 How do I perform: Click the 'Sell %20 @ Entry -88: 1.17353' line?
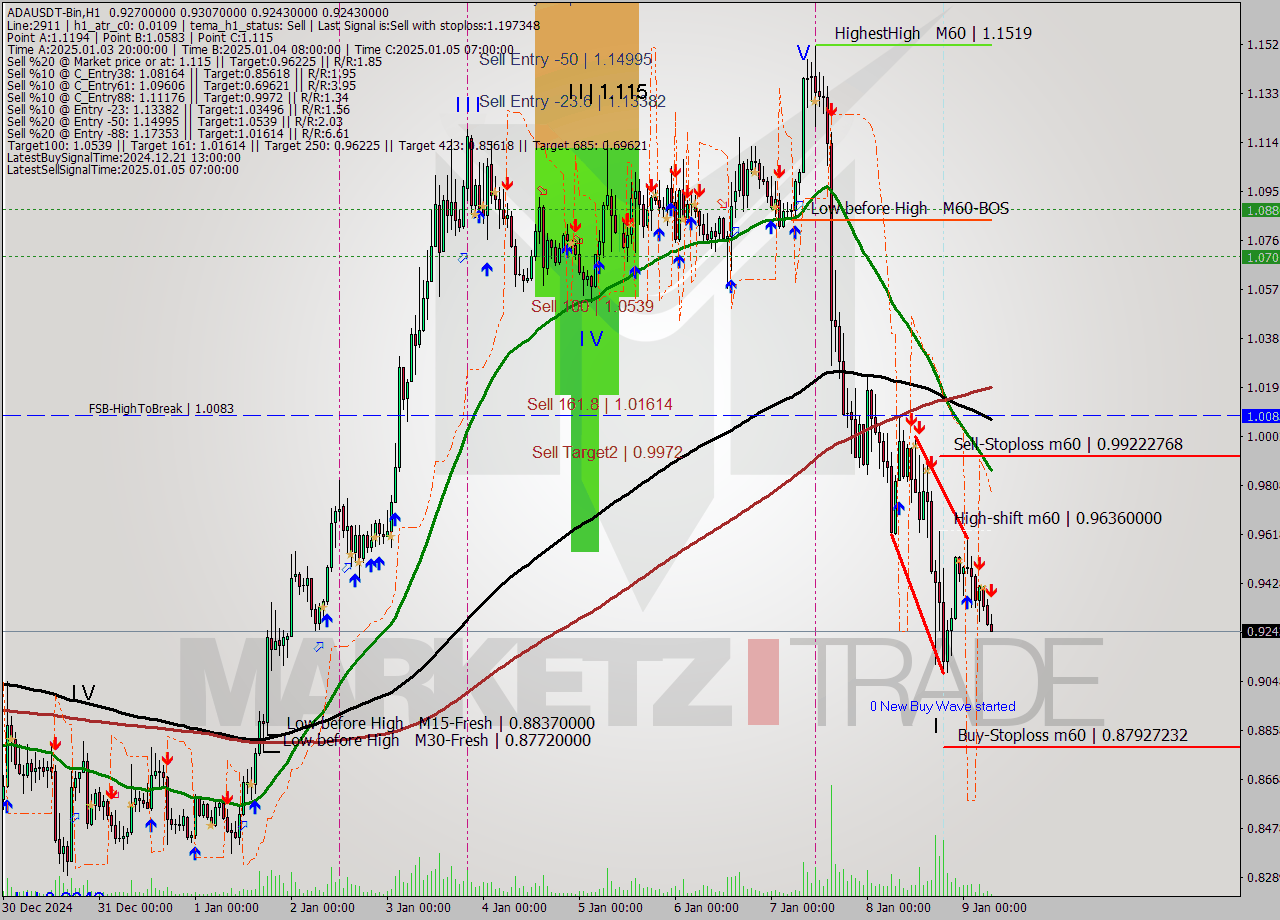[x=178, y=134]
